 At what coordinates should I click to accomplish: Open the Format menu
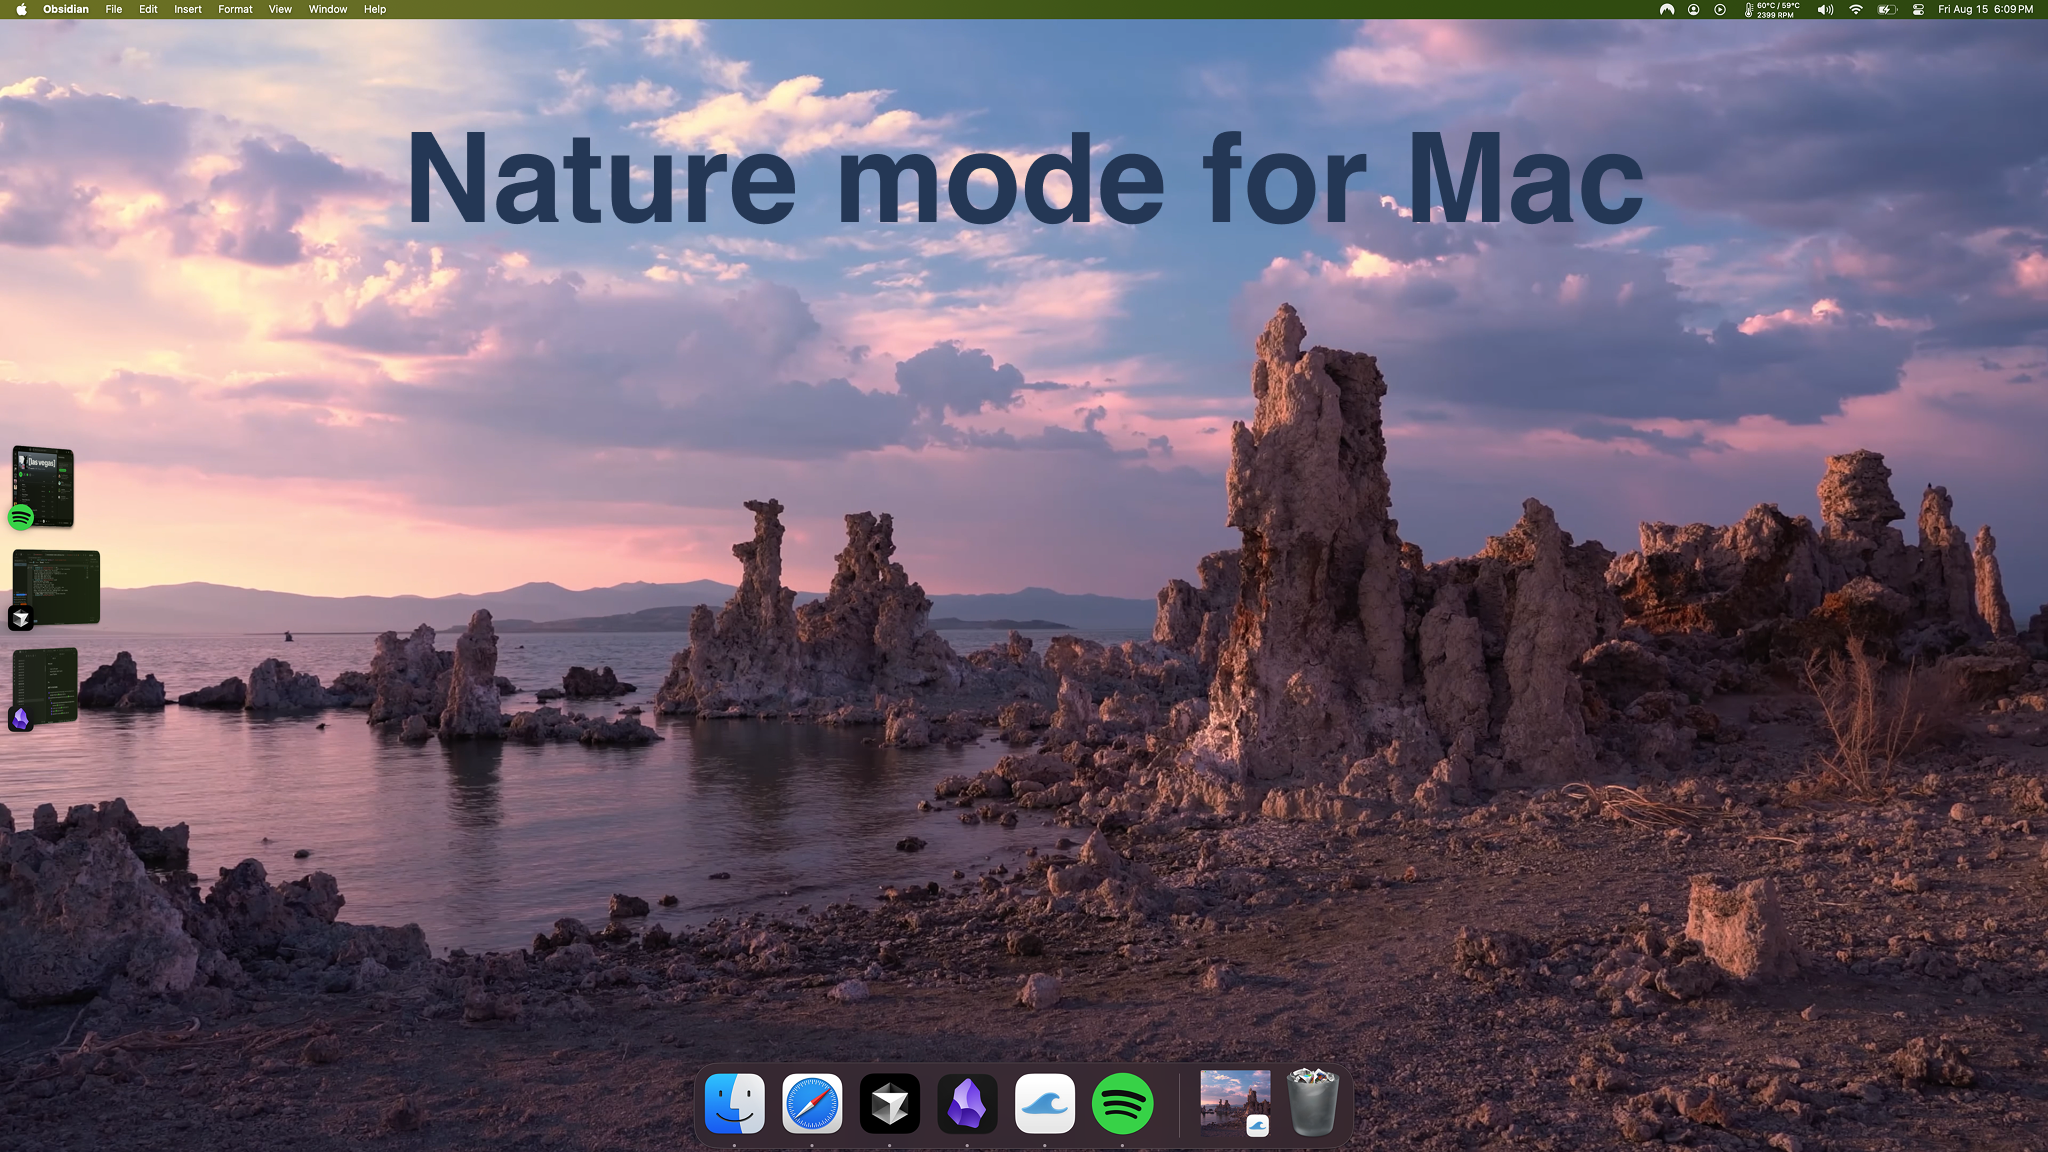235,9
